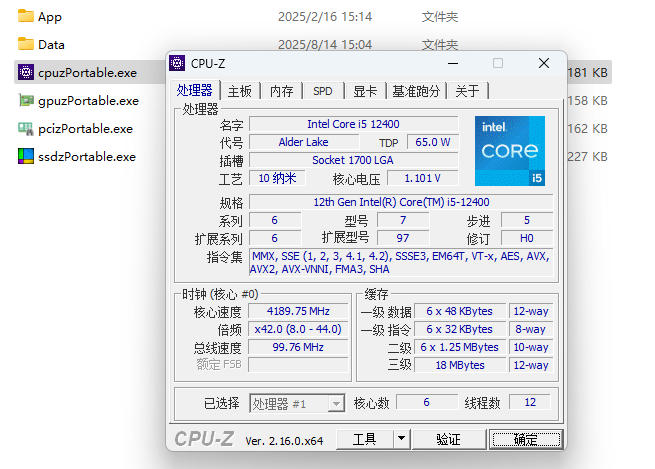Switch to the 处理器 tab
The width and height of the screenshot is (655, 469).
click(194, 90)
